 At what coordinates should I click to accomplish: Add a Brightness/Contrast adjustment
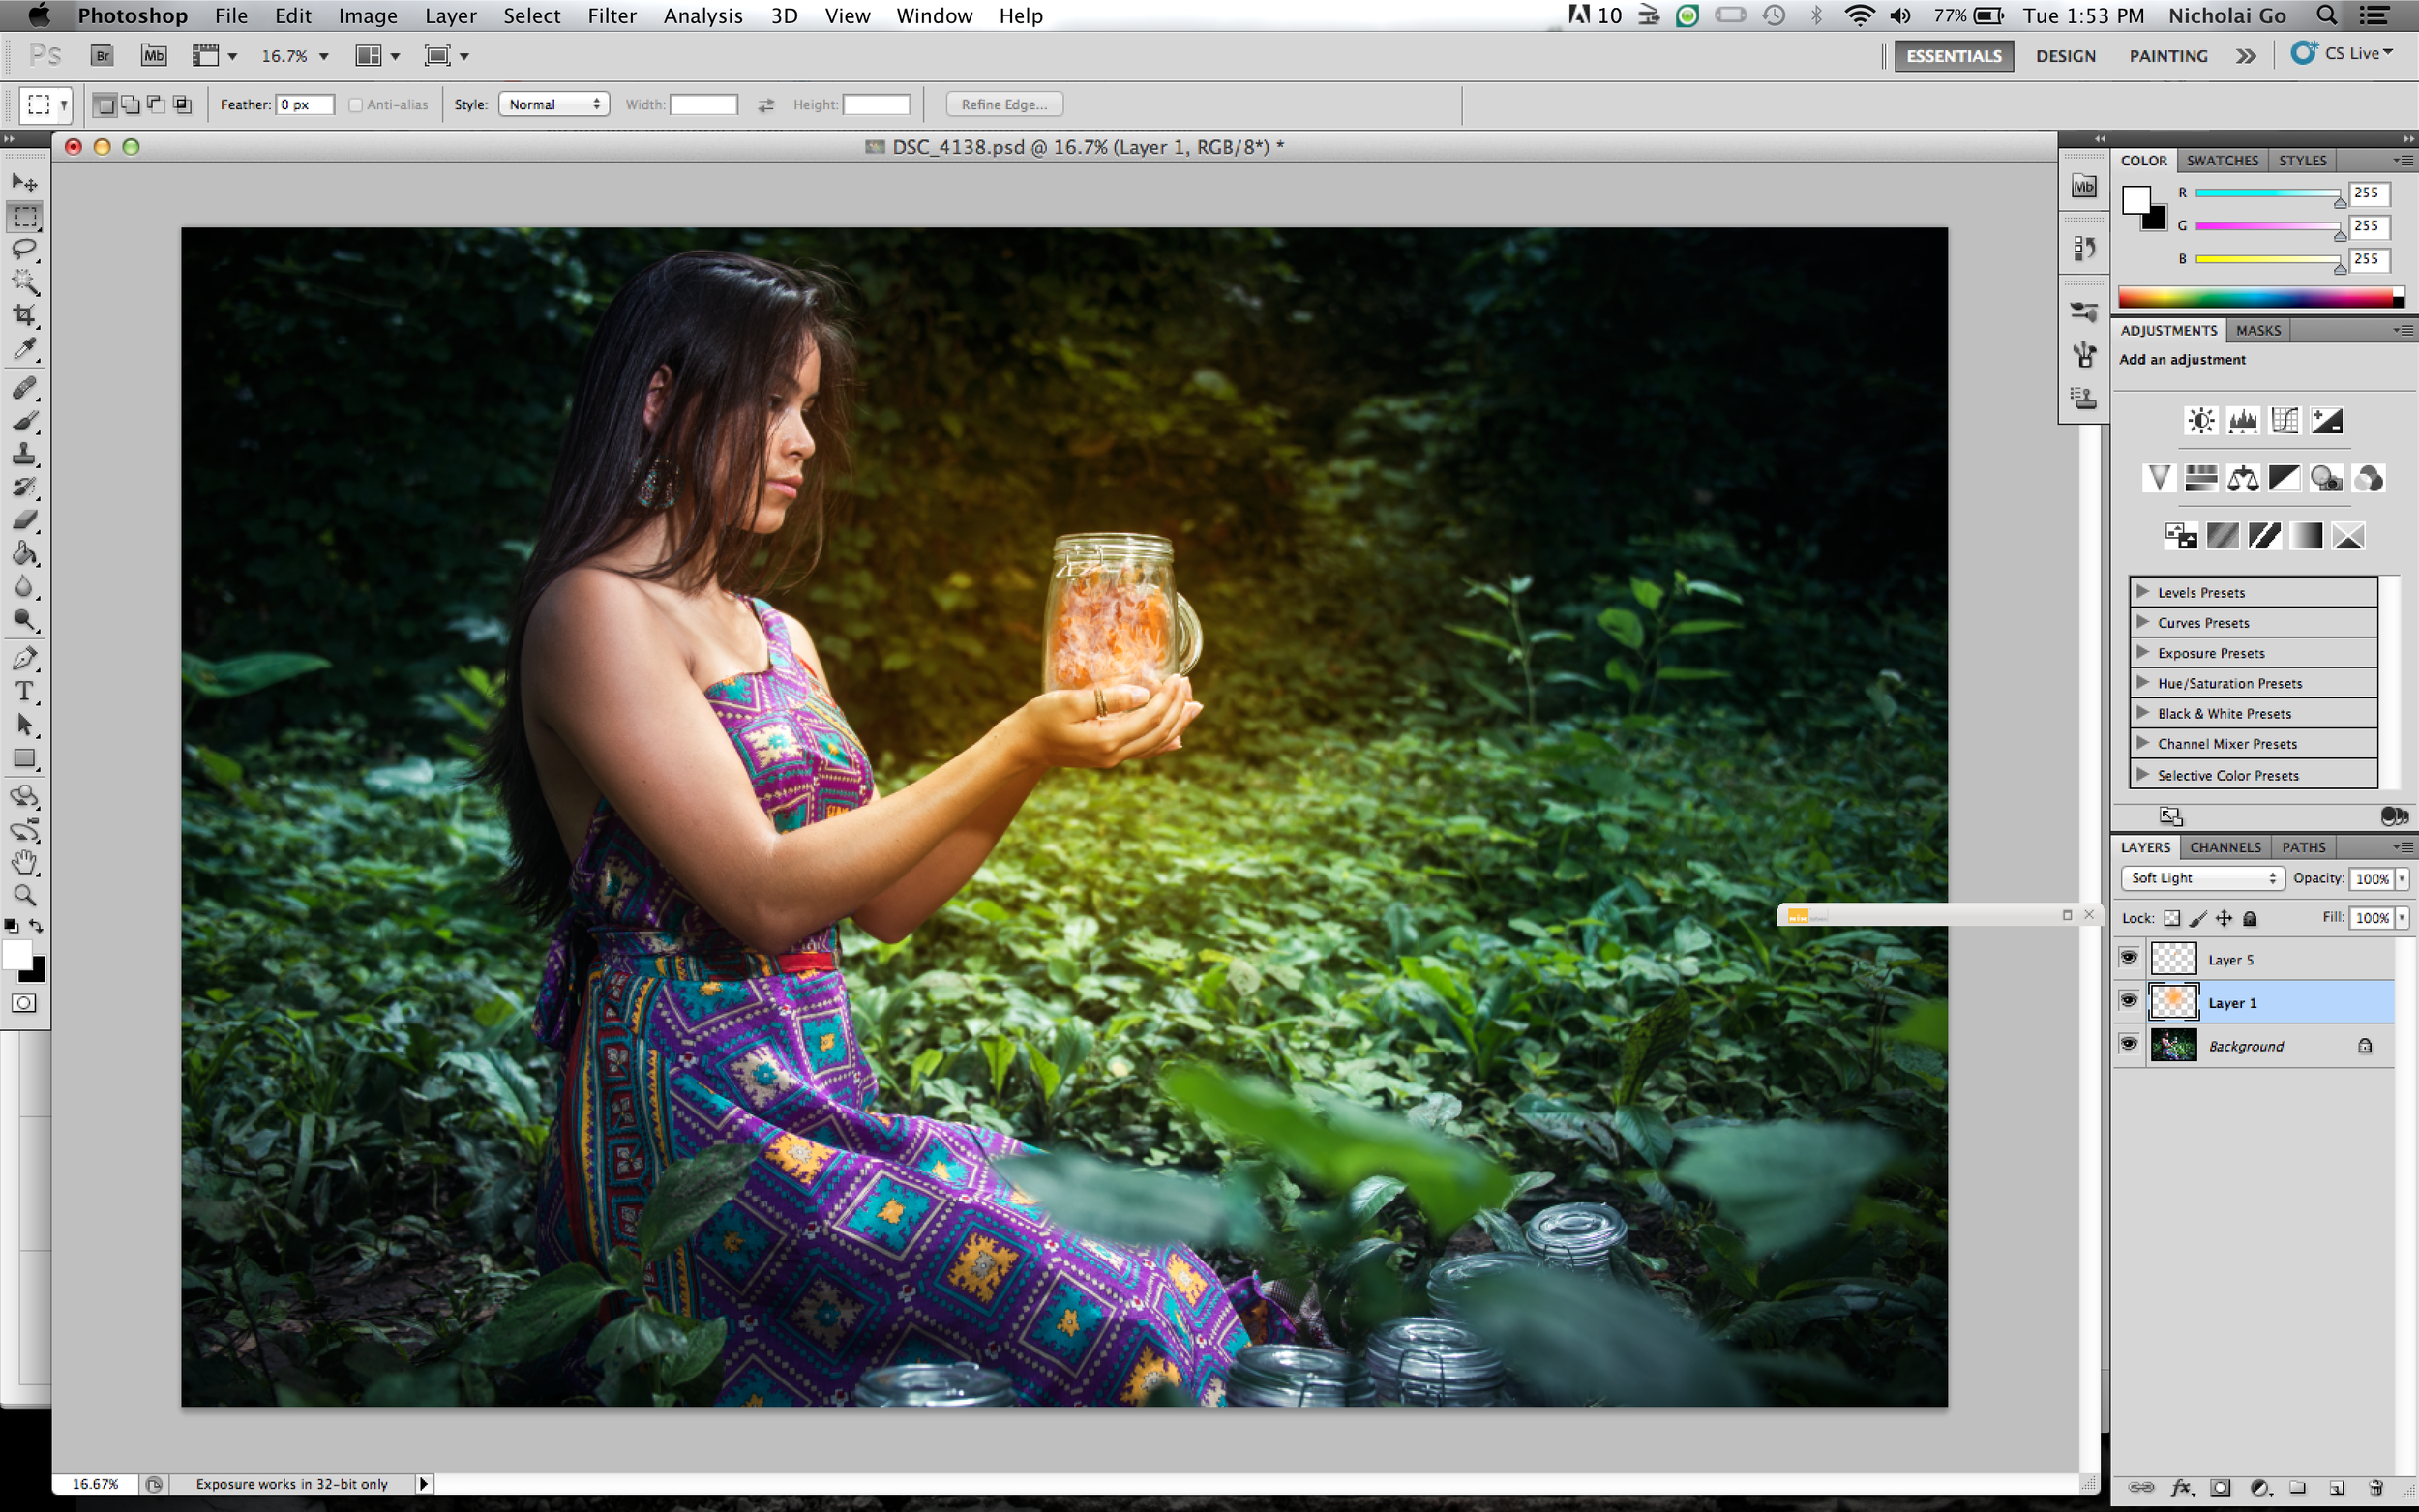2200,421
